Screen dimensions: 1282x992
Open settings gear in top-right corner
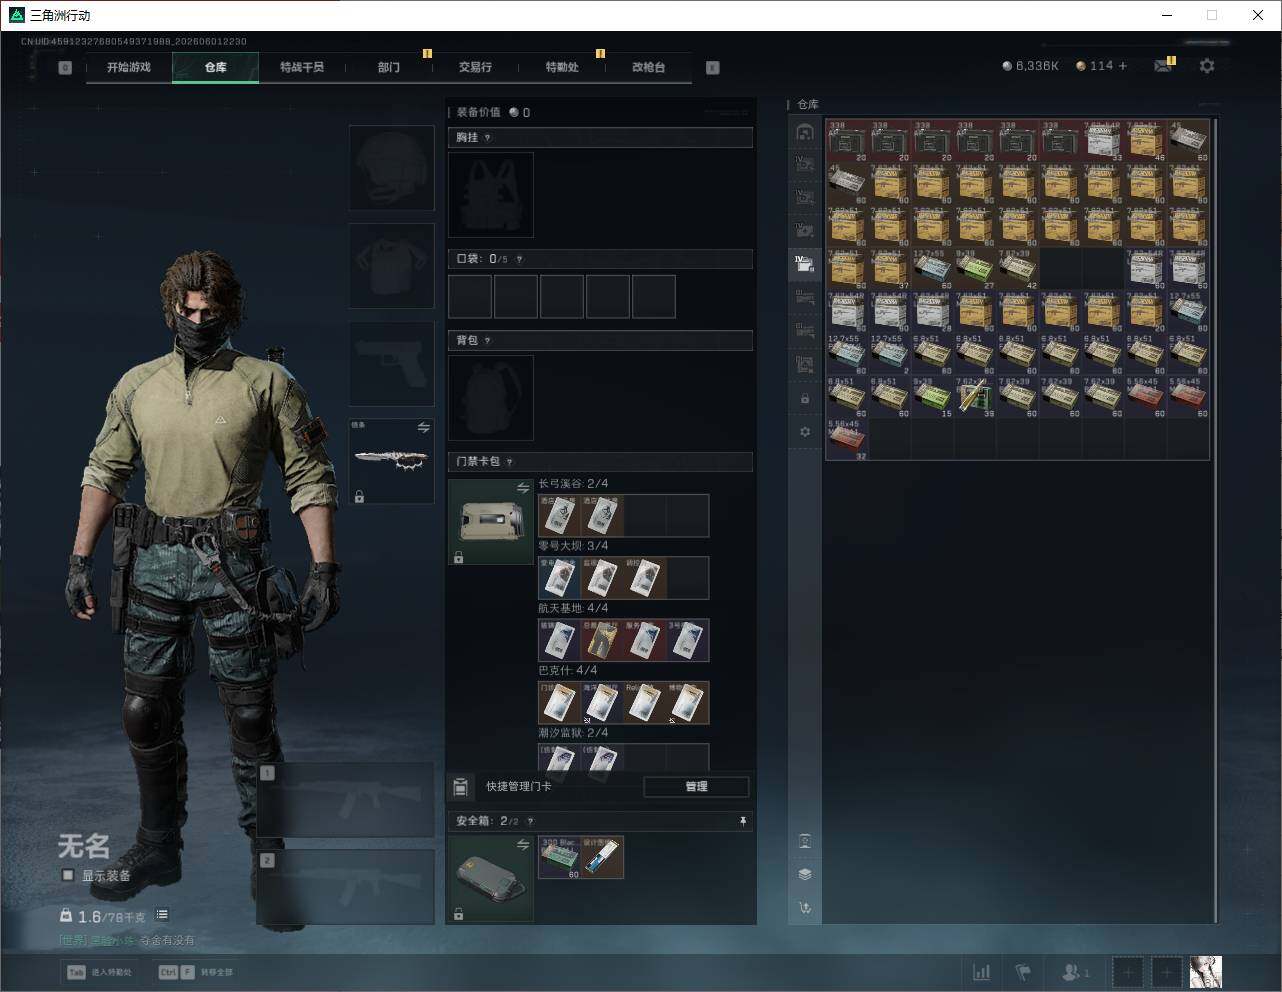coord(1207,66)
